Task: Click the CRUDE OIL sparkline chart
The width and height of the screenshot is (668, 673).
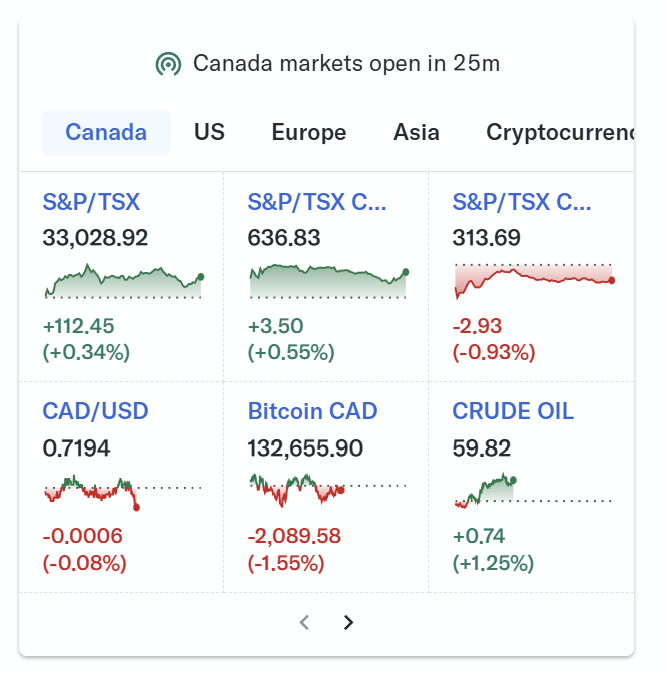Action: tap(533, 491)
